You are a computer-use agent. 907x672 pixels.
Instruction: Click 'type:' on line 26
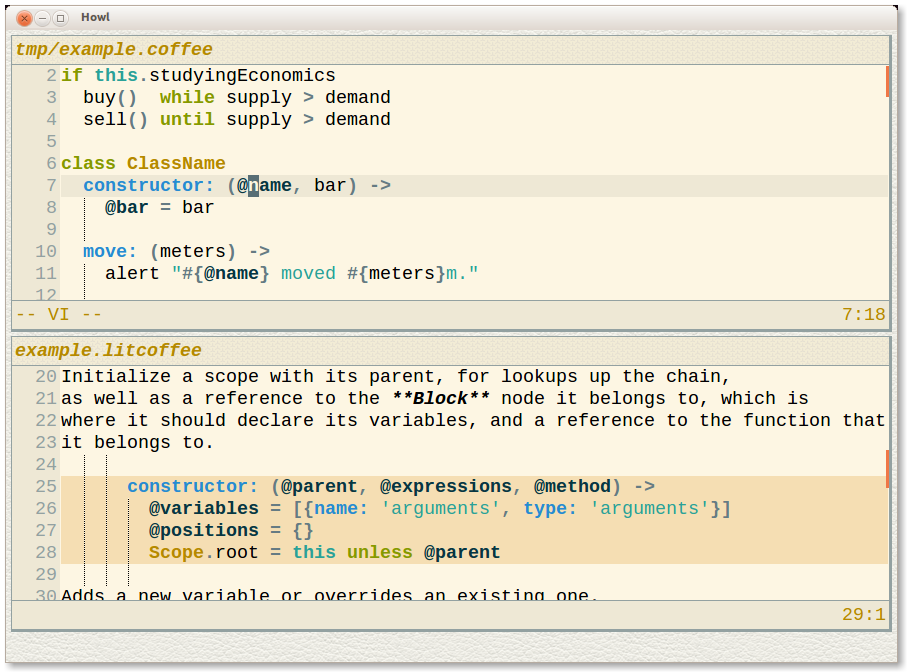[x=550, y=508]
